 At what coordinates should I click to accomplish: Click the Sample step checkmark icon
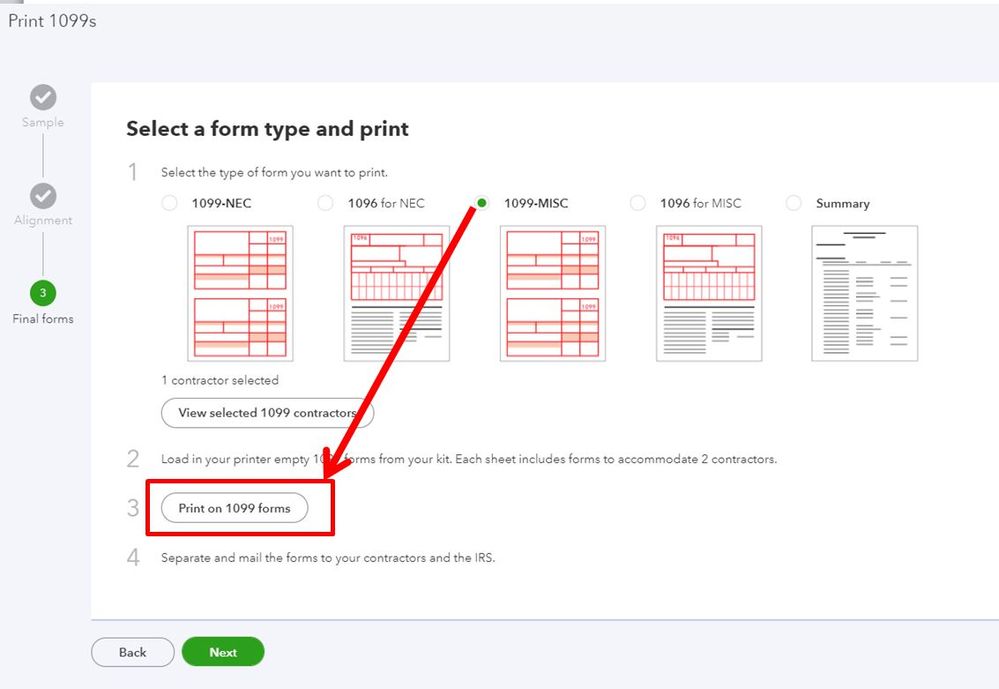coord(43,98)
